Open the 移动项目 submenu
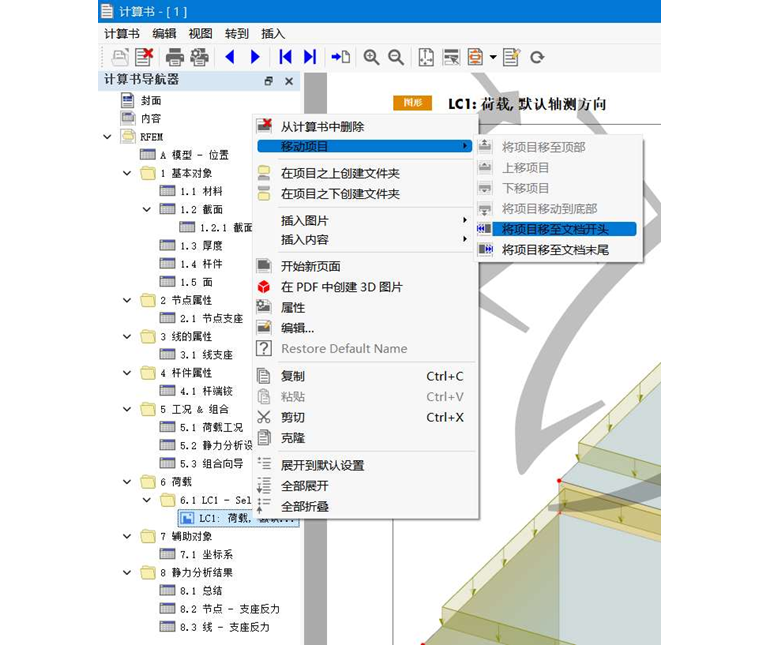Screen dimensions: 760x645 click(x=364, y=146)
